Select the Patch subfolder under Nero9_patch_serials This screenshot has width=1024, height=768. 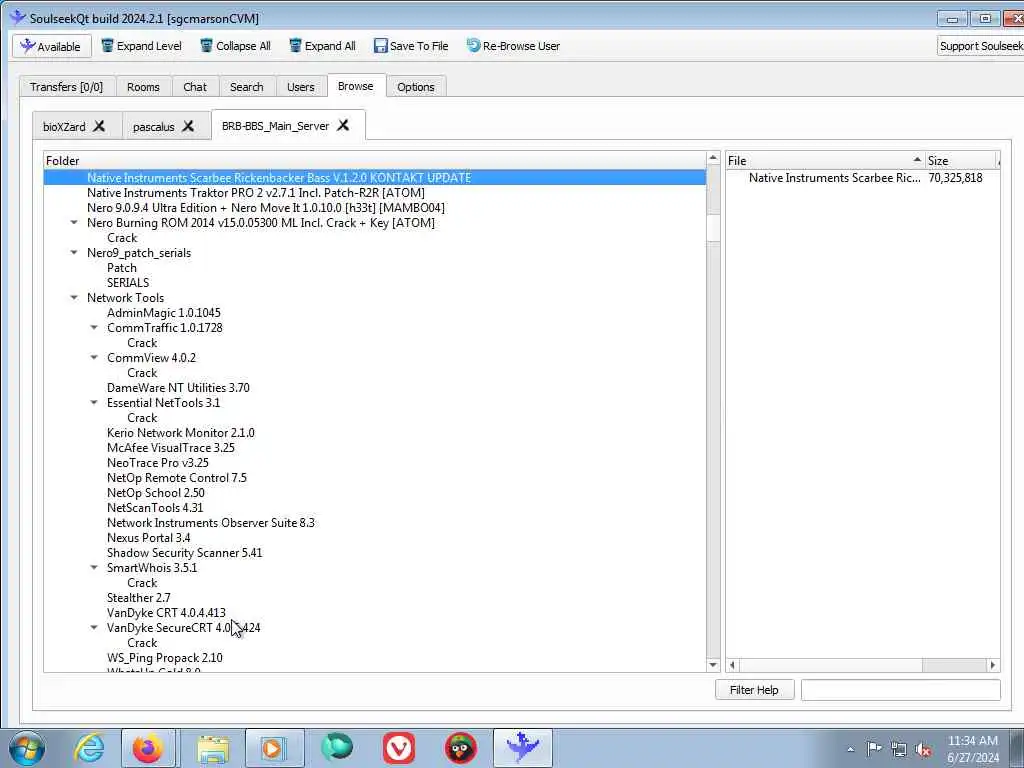[x=122, y=268]
